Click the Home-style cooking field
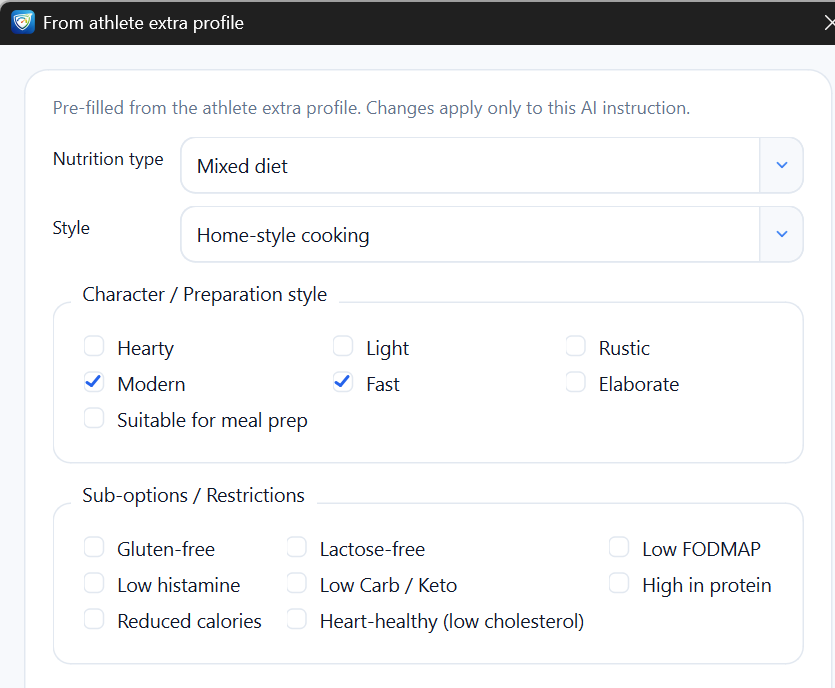This screenshot has width=835, height=688. [470, 235]
